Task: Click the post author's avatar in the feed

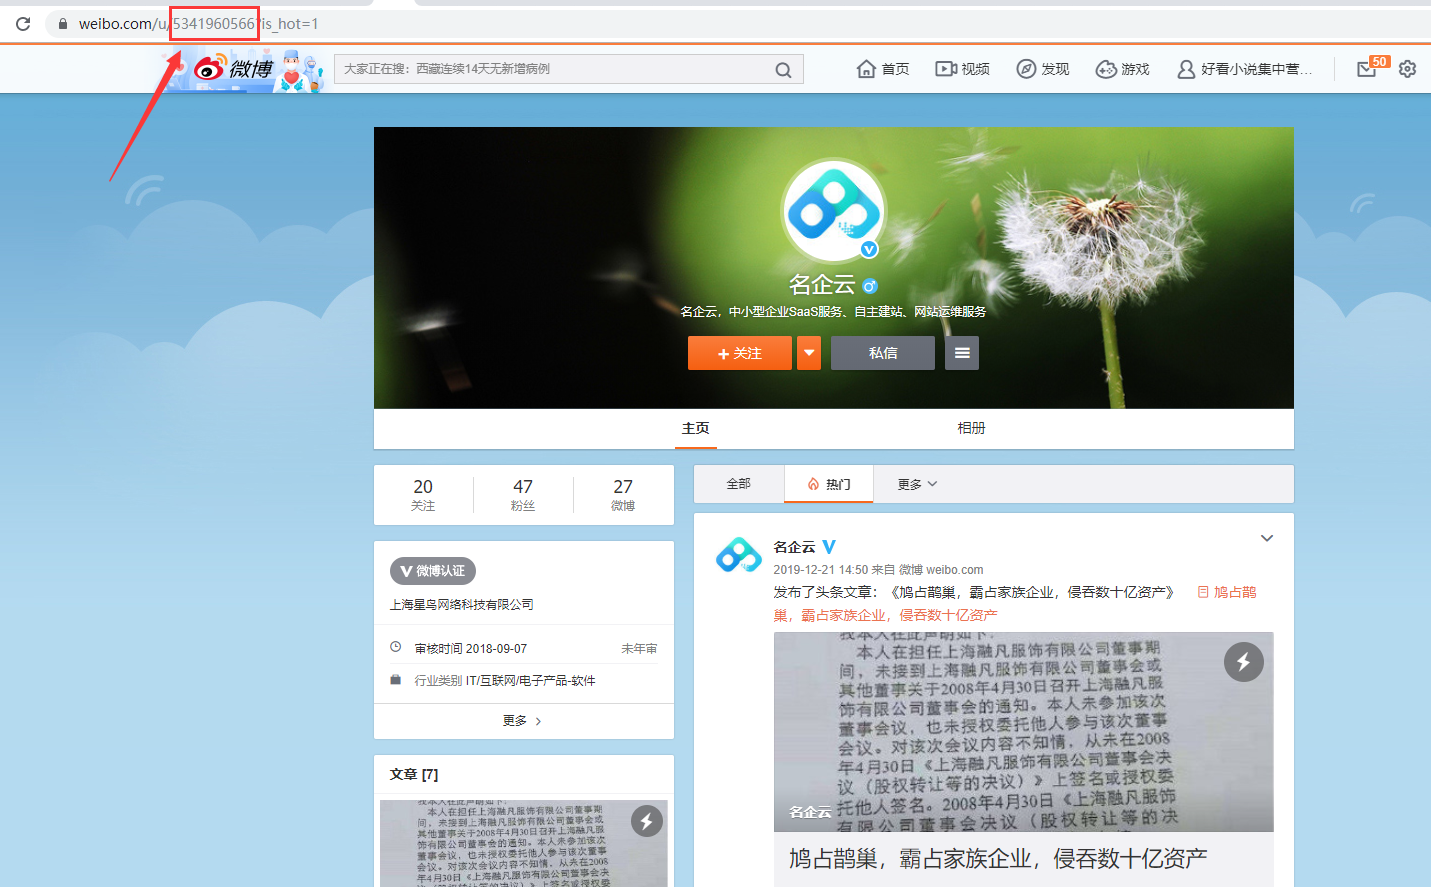Action: pyautogui.click(x=739, y=555)
